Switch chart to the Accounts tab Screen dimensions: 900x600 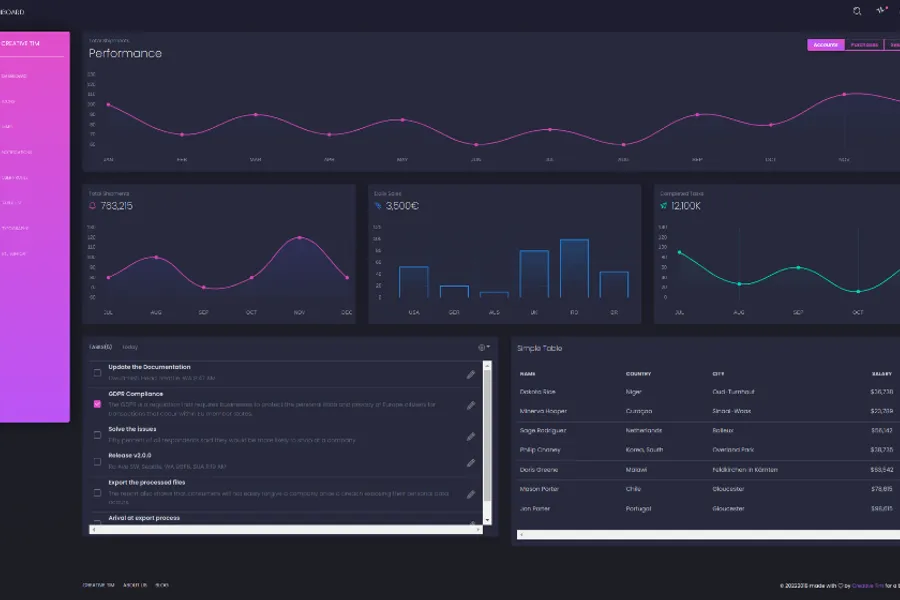(x=826, y=45)
